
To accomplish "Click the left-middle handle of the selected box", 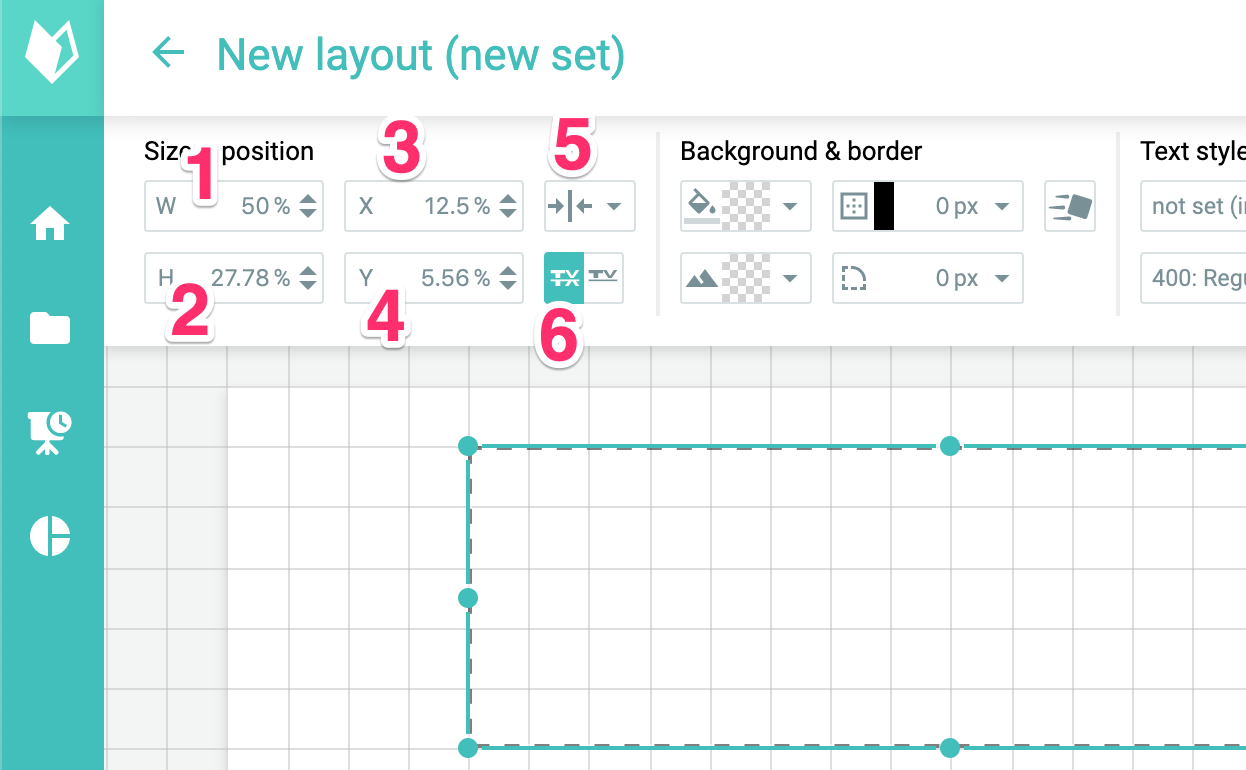I will 467,598.
